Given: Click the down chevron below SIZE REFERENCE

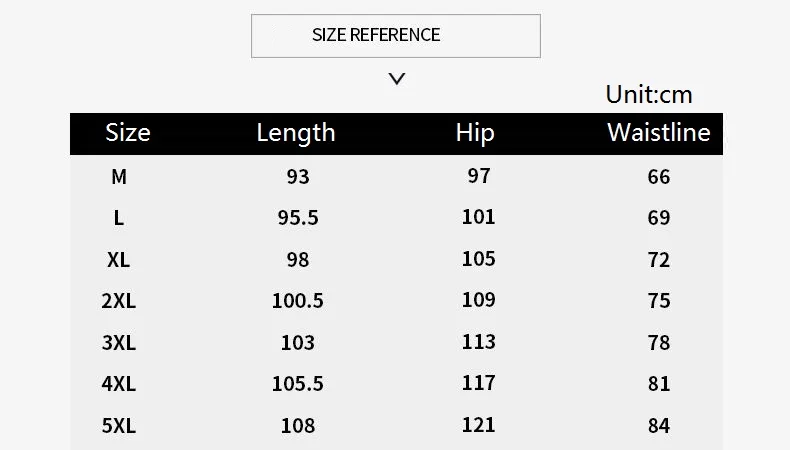Looking at the screenshot, I should click(397, 79).
